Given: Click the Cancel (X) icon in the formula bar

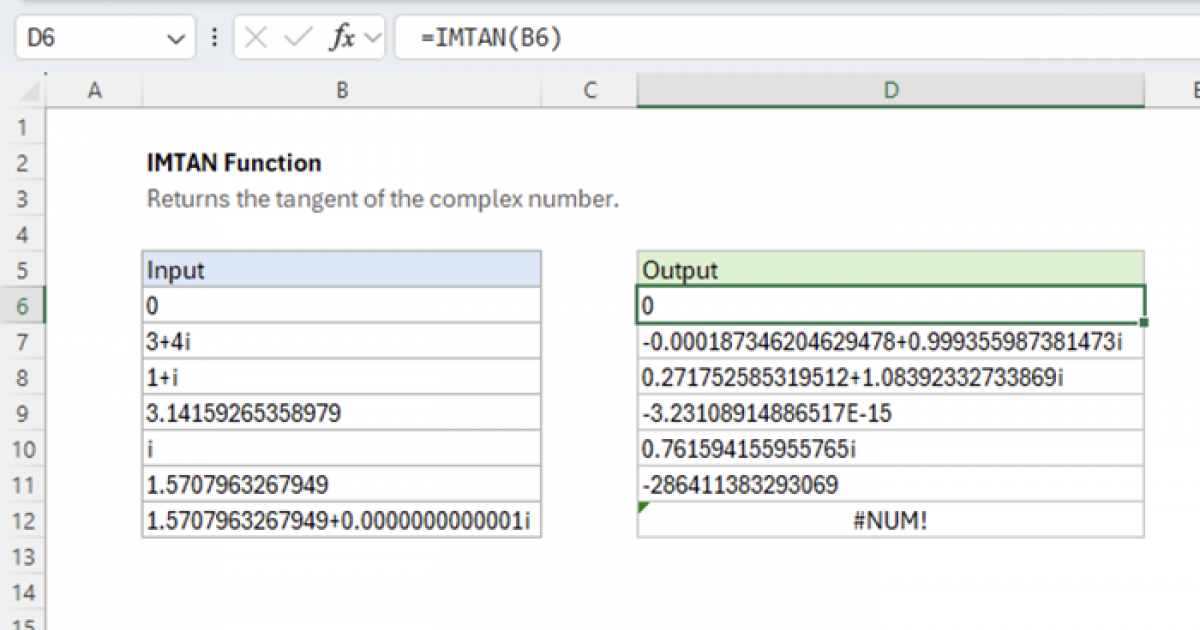Looking at the screenshot, I should [256, 38].
